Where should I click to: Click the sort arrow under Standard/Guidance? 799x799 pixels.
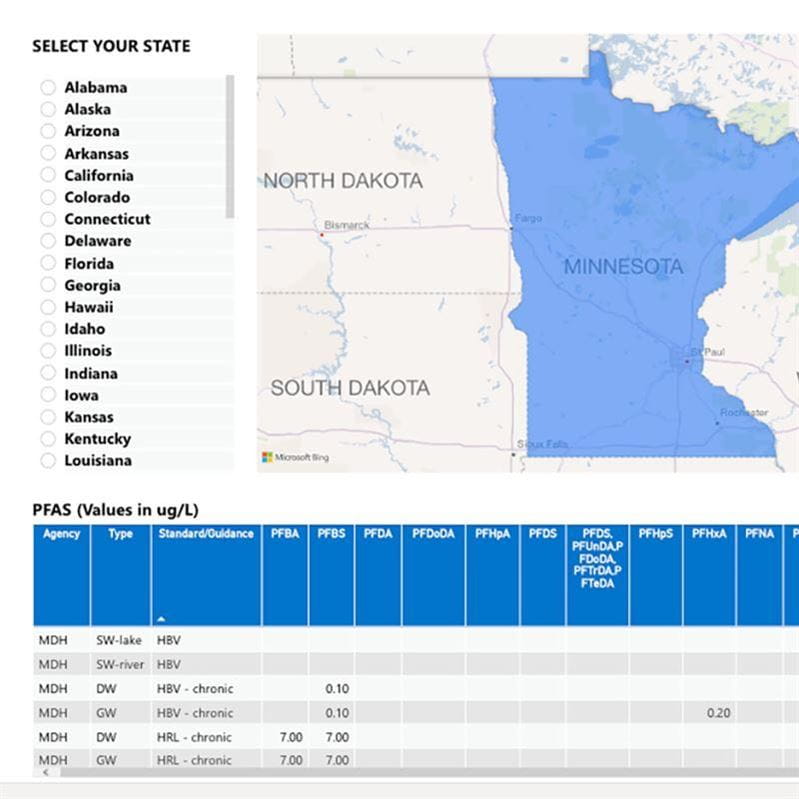161,619
